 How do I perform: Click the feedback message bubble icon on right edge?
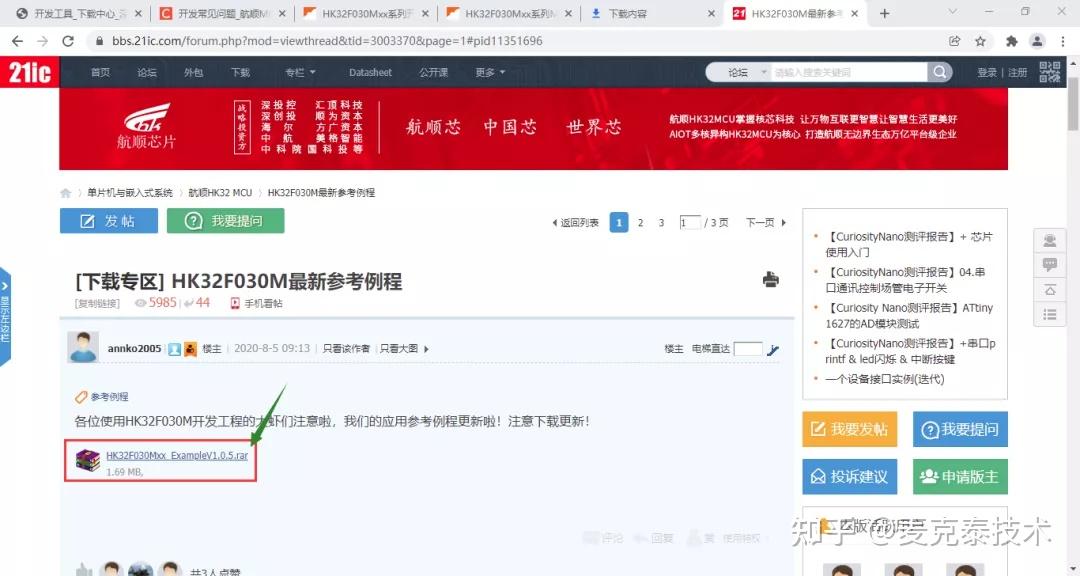click(1048, 264)
